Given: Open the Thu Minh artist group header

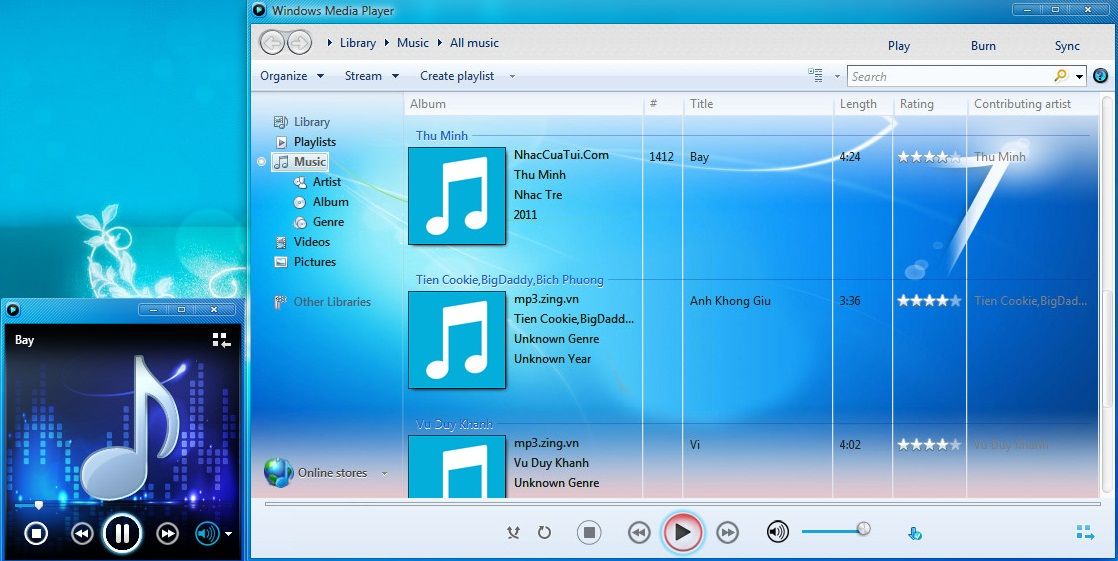Looking at the screenshot, I should [442, 135].
